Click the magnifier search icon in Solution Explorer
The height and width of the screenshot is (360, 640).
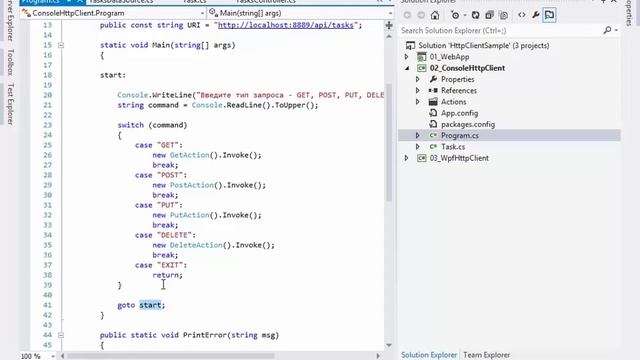coord(607,30)
